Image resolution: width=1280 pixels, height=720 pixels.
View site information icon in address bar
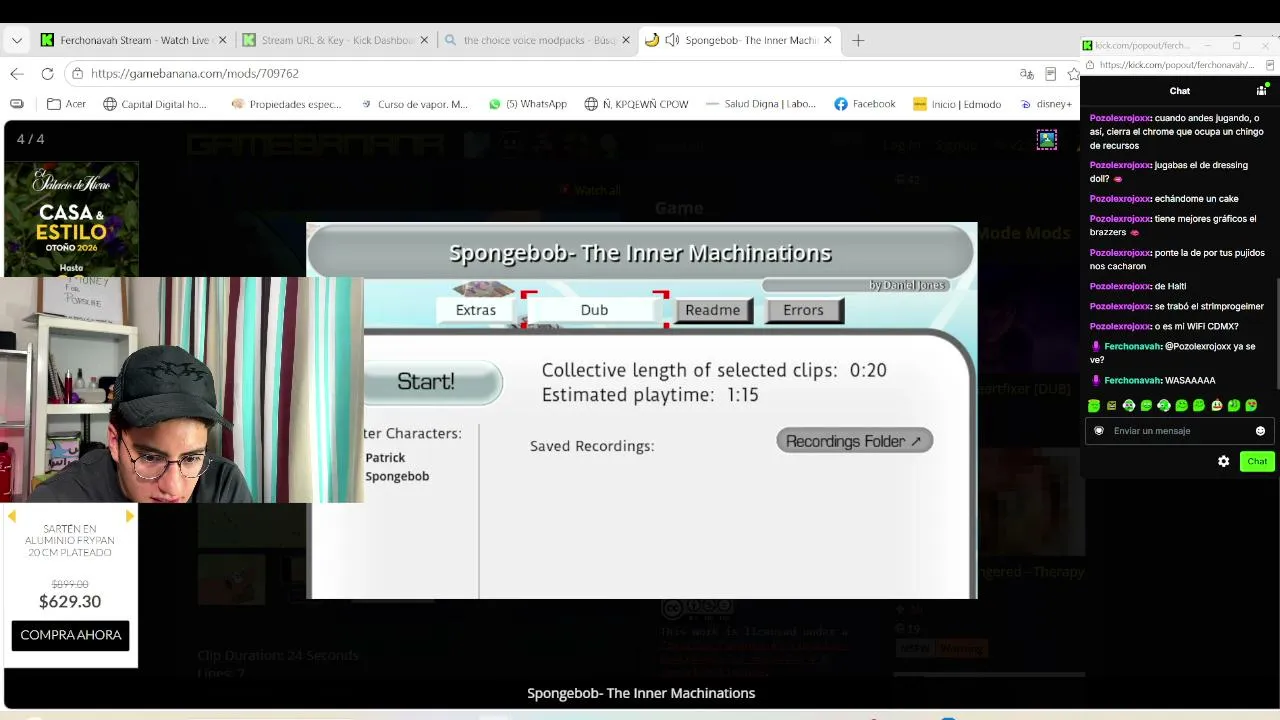[77, 73]
